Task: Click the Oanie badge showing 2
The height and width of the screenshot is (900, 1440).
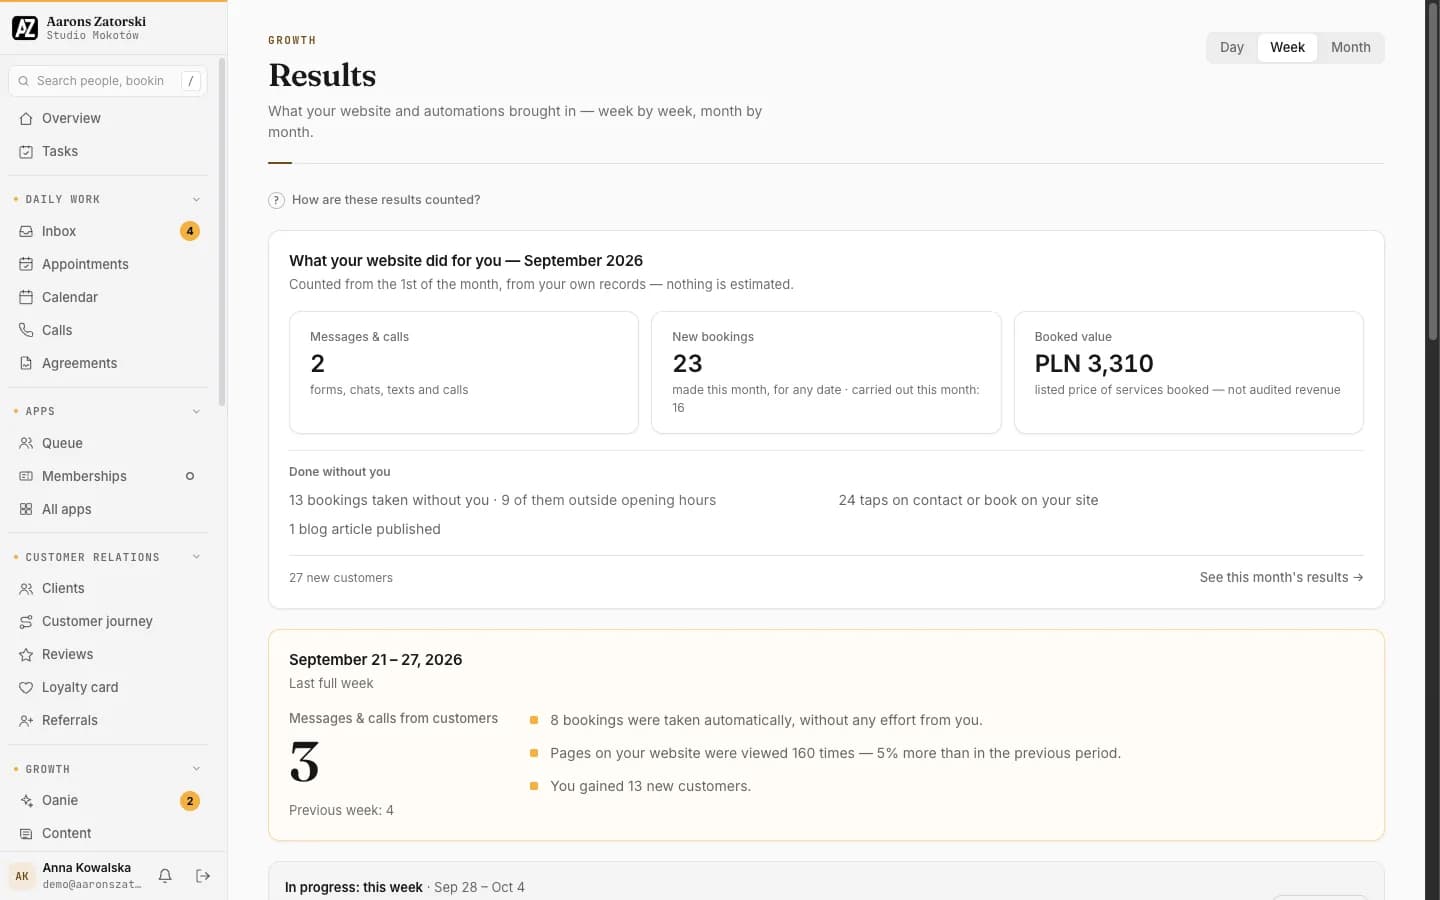Action: coord(190,801)
